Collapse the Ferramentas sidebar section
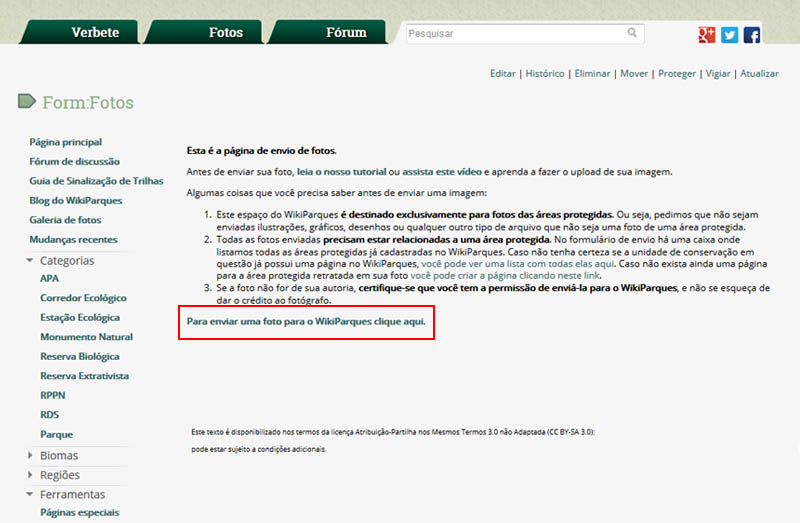 tap(30, 495)
